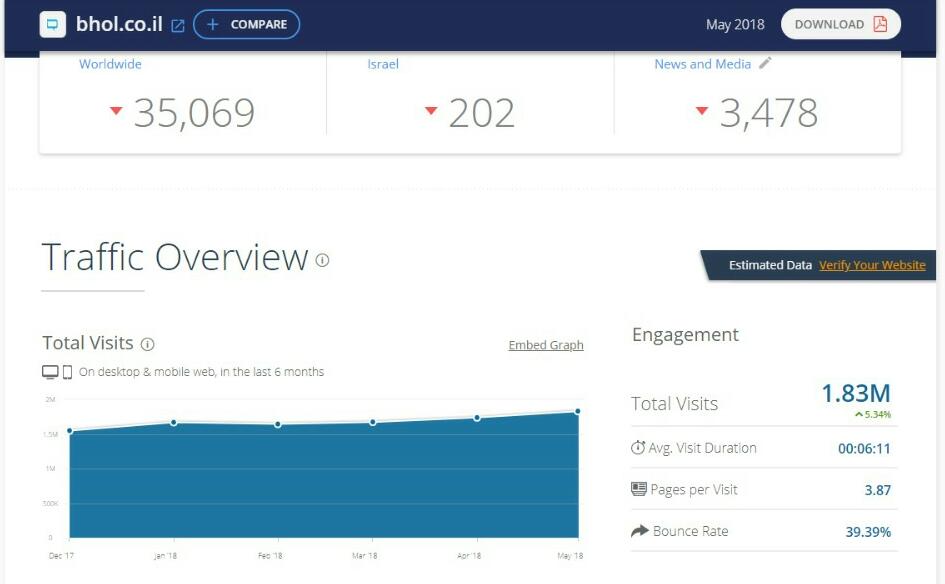
Task: Click the info icon next to Traffic Overview
Action: [x=322, y=260]
